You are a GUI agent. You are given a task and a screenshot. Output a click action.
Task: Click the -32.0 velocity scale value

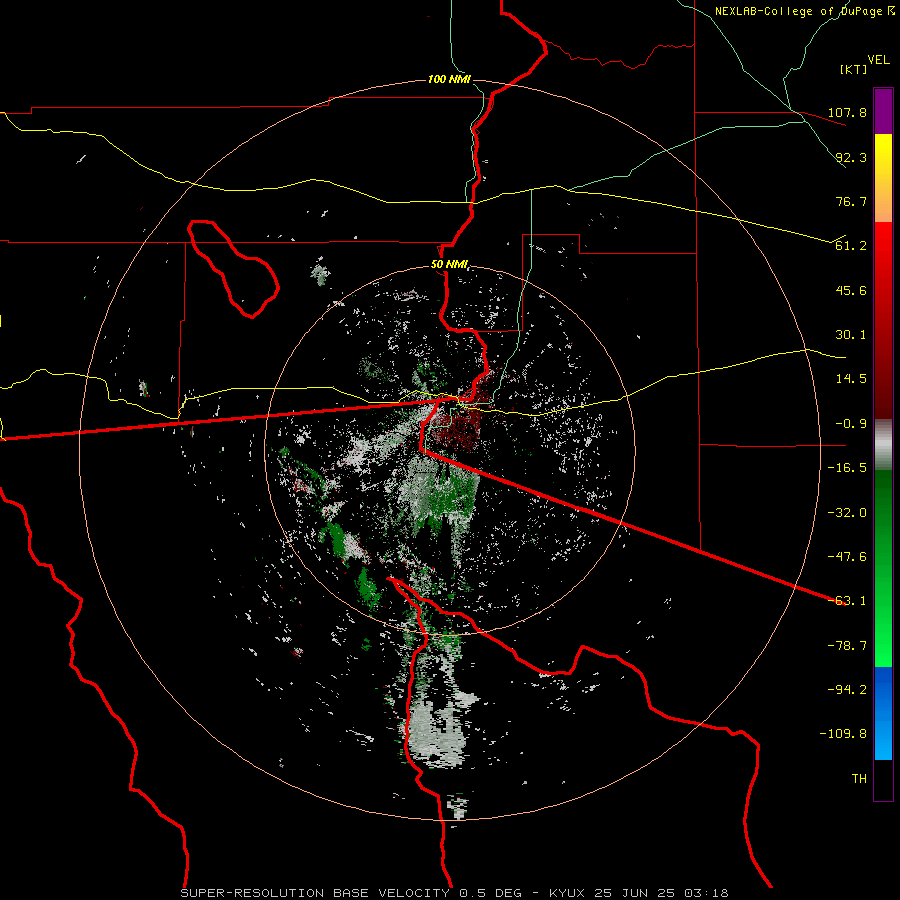(847, 513)
